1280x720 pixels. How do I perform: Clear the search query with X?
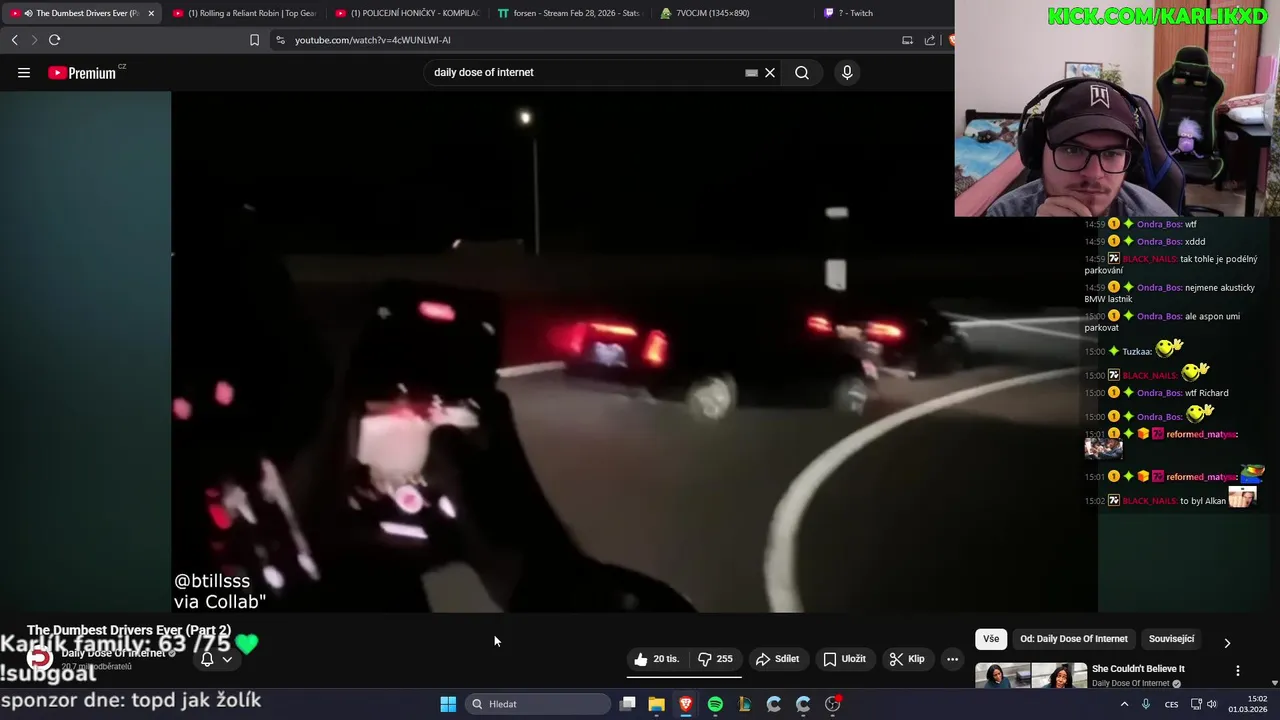(770, 72)
